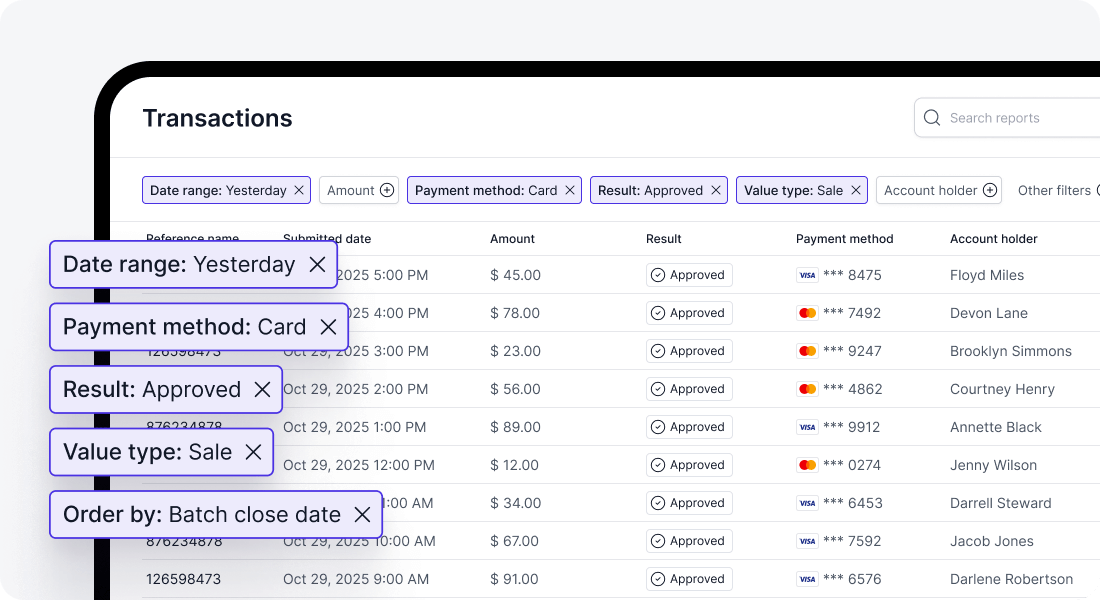The width and height of the screenshot is (1100, 600).
Task: Close the large Date range: Yesterday tag
Action: click(317, 265)
